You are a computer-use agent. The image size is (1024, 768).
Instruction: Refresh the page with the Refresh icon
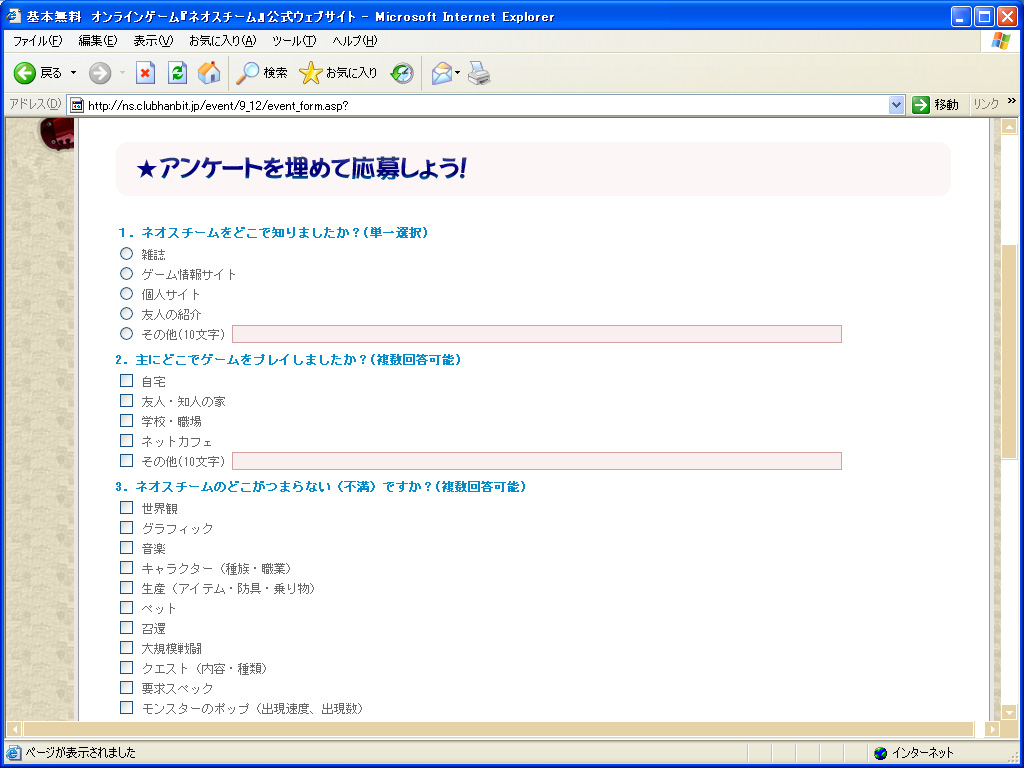click(x=177, y=73)
